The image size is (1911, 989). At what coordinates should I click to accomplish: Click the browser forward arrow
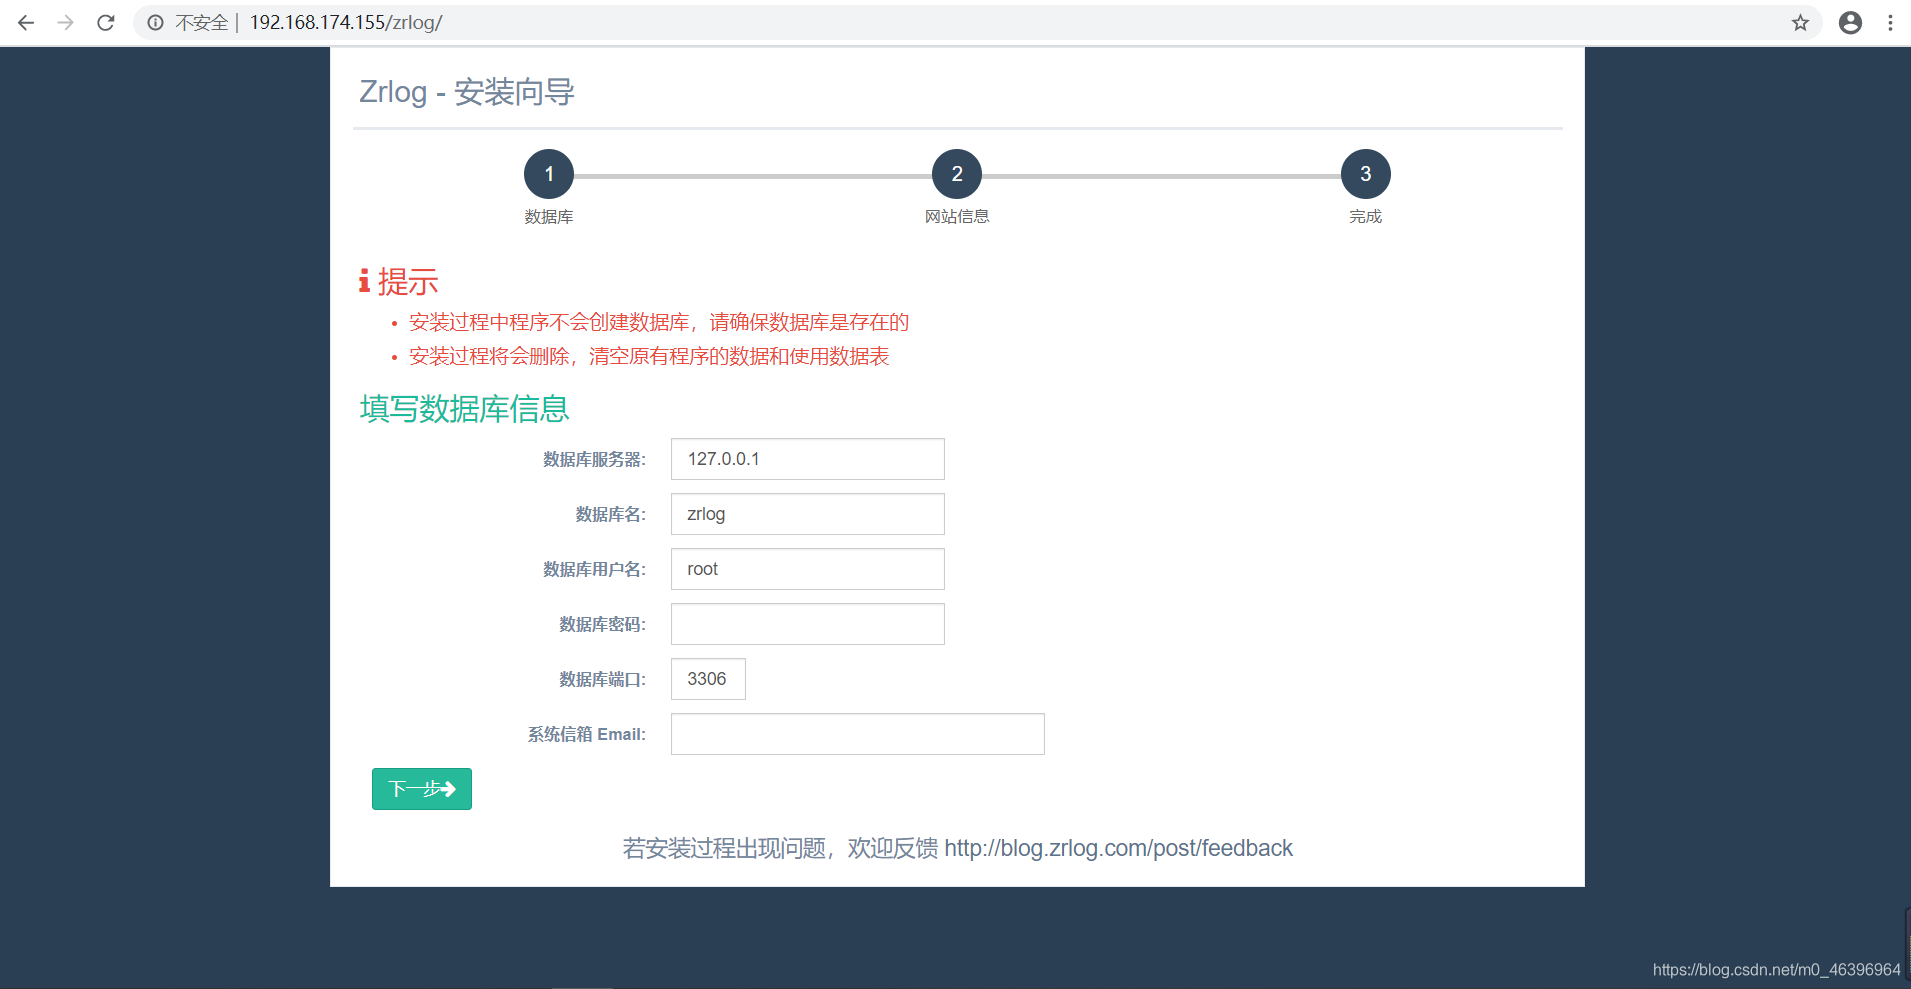66,22
